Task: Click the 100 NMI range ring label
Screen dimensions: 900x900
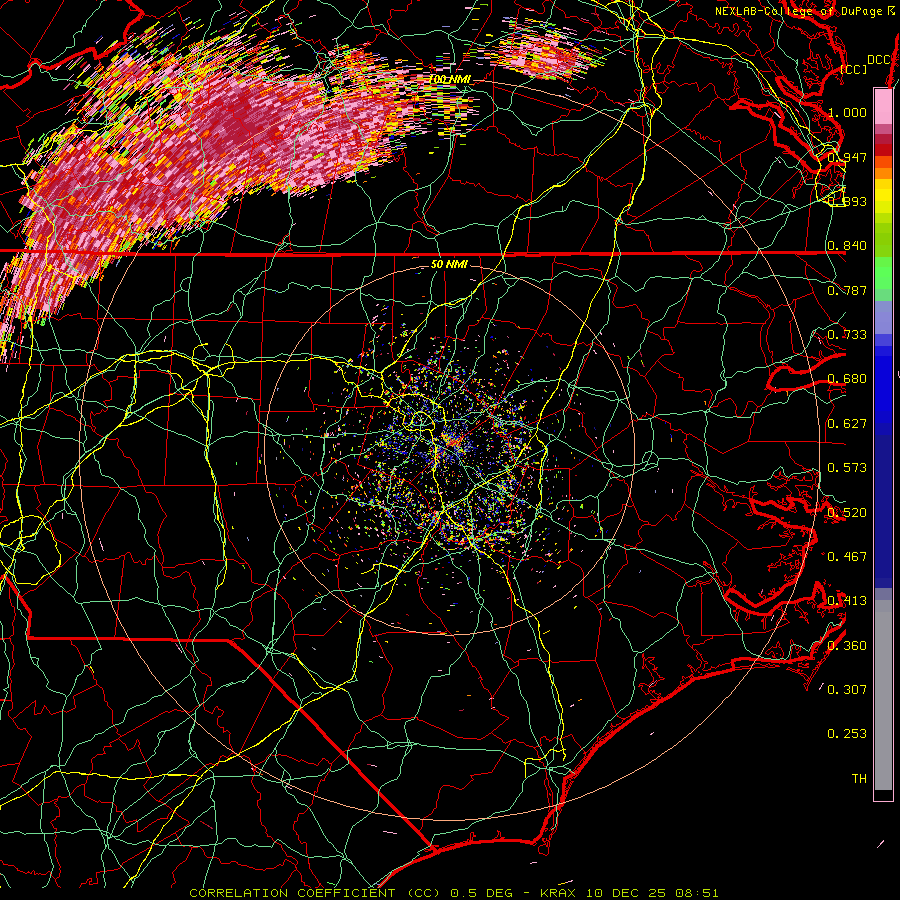Action: pos(449,79)
